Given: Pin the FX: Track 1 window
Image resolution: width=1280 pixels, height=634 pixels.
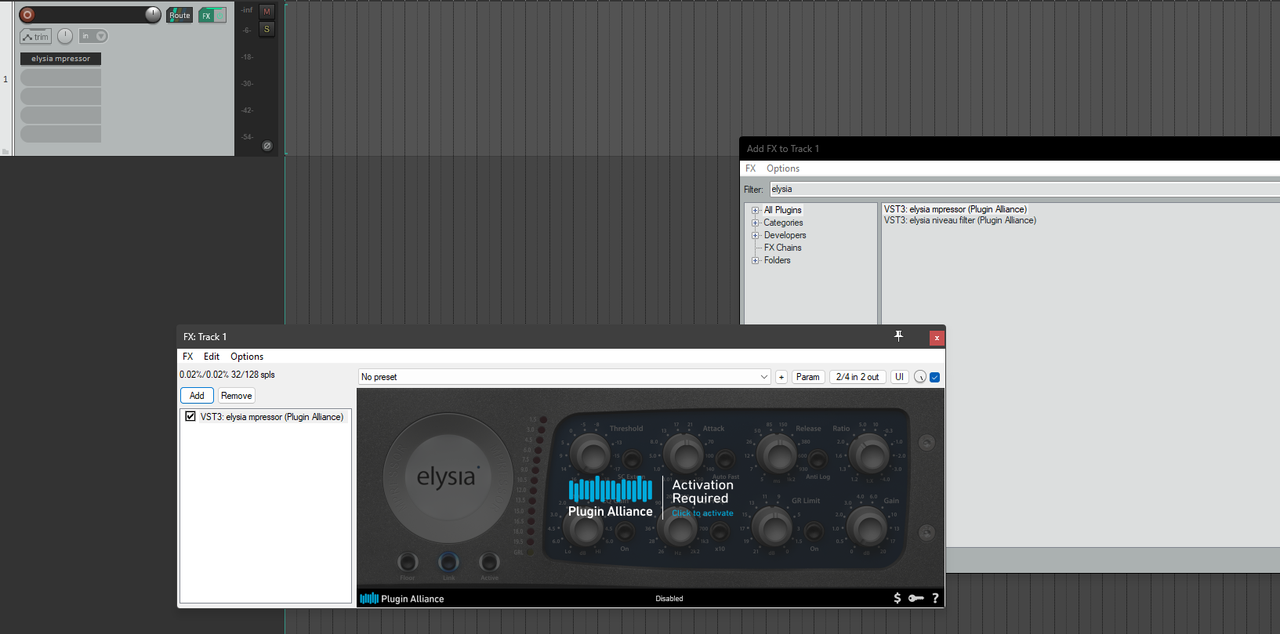Looking at the screenshot, I should point(898,337).
